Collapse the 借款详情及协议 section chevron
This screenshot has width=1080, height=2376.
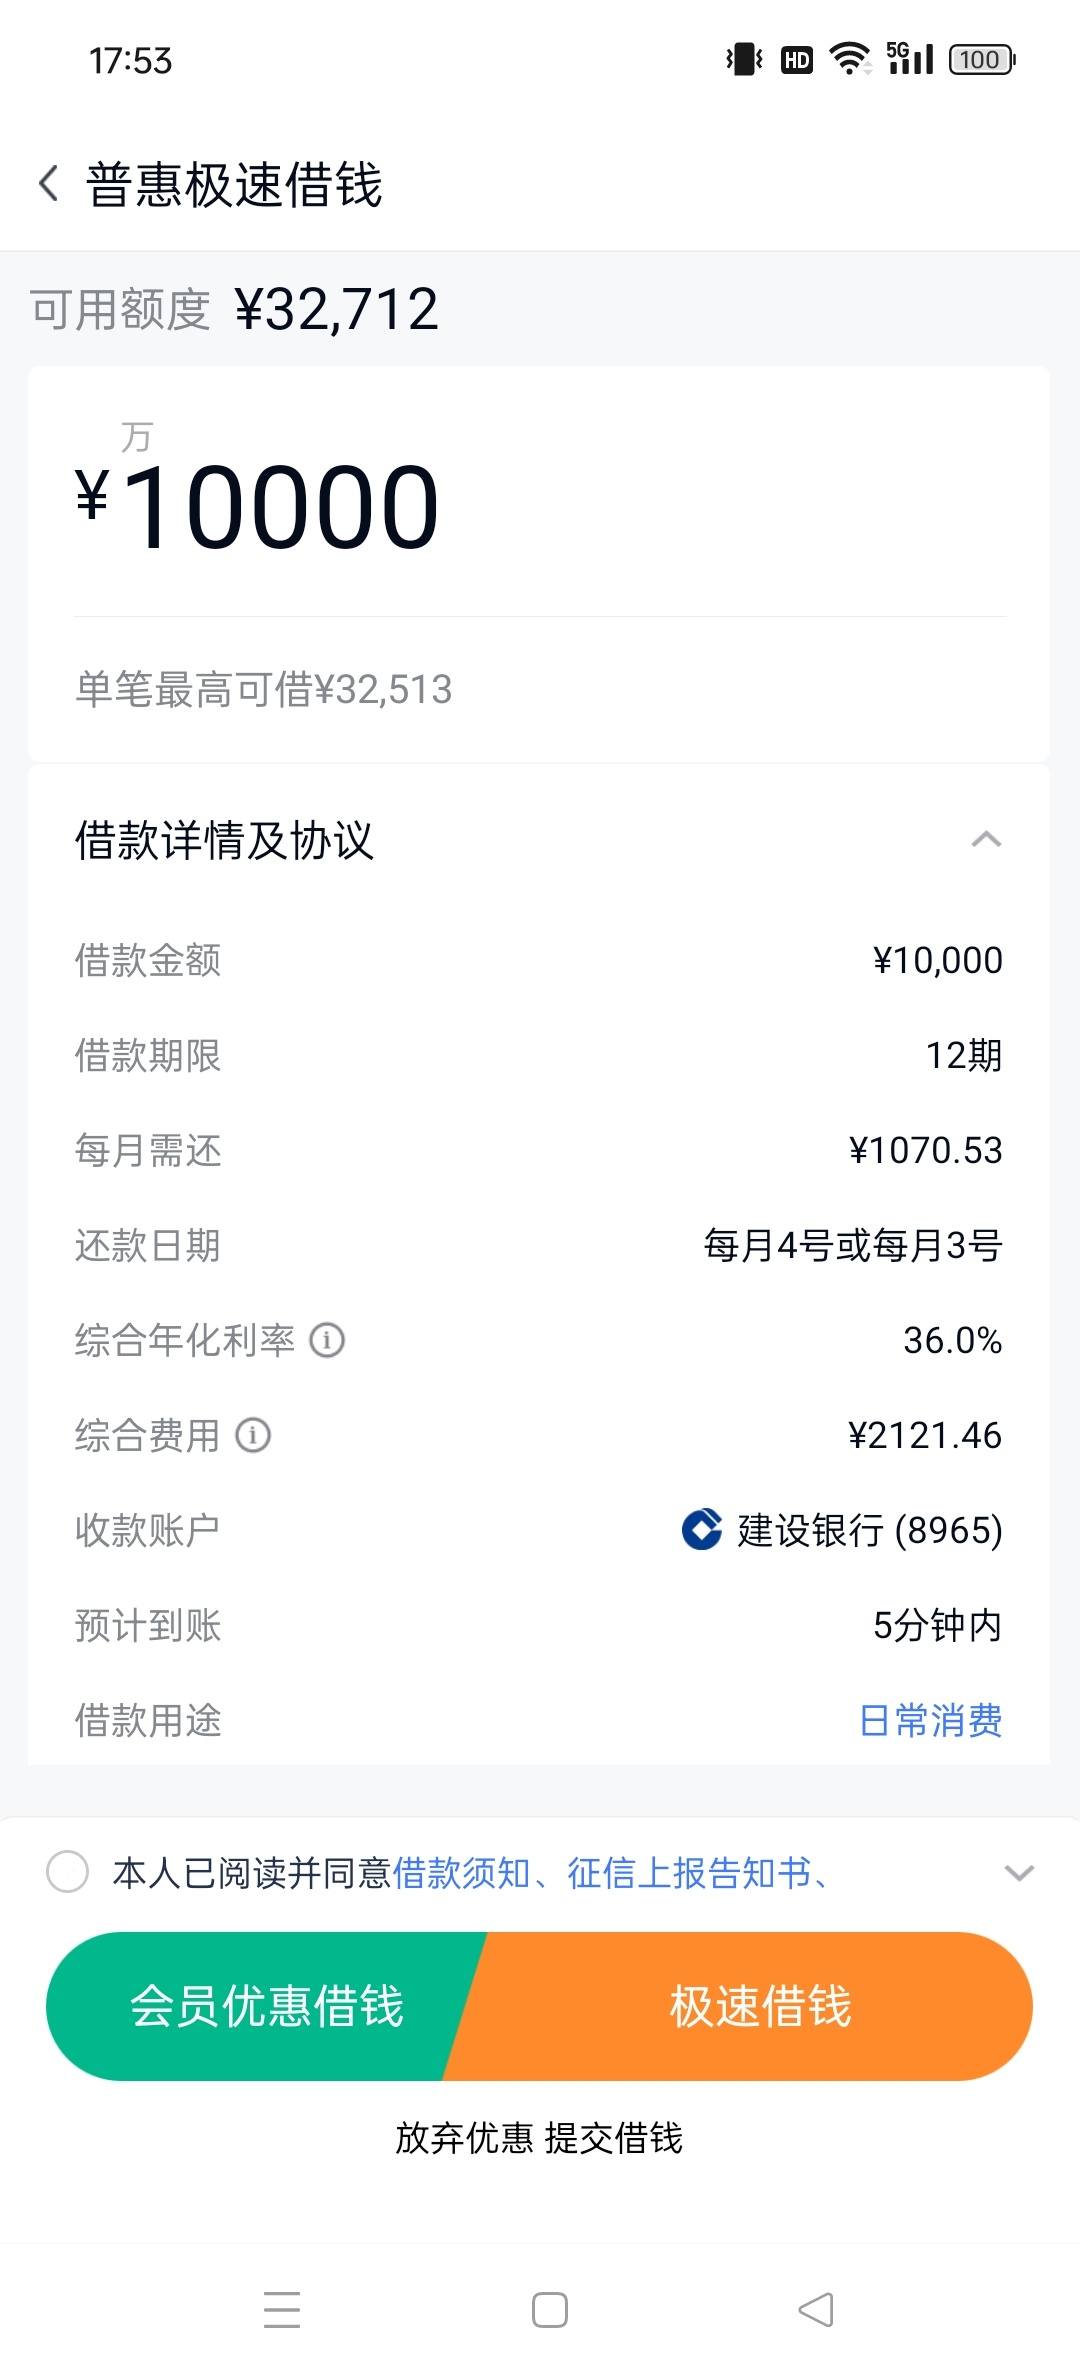(986, 840)
